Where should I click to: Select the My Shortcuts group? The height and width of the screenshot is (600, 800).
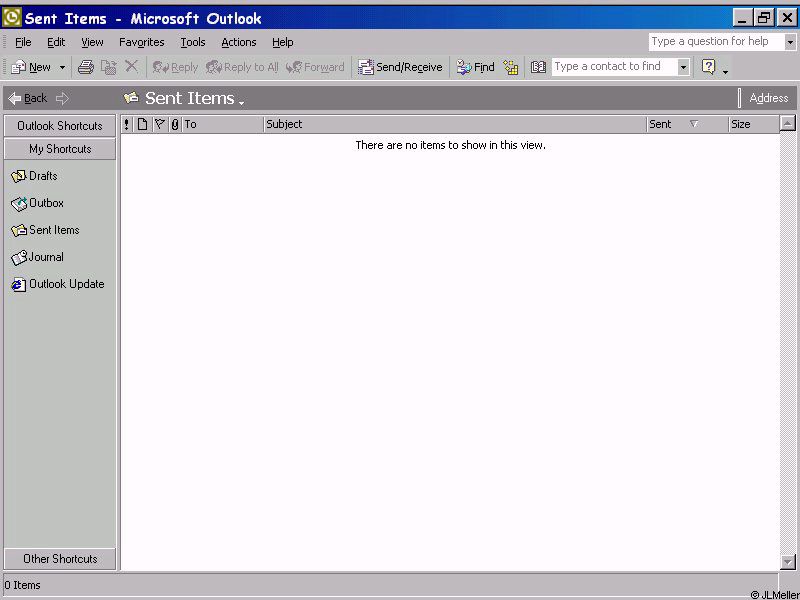tap(60, 149)
